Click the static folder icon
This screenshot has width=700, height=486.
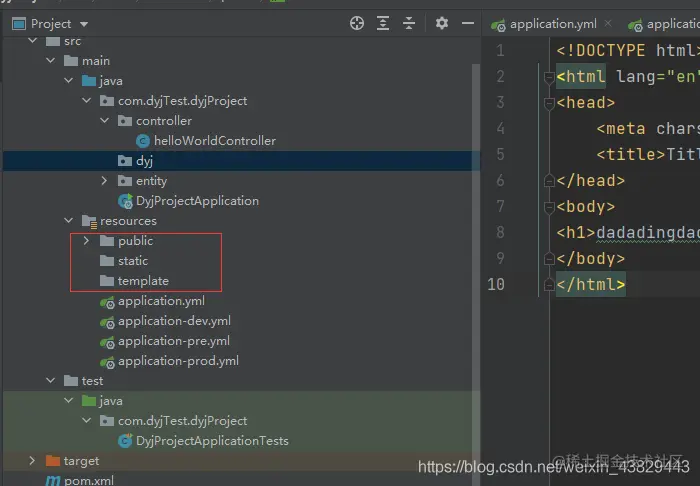(x=107, y=261)
